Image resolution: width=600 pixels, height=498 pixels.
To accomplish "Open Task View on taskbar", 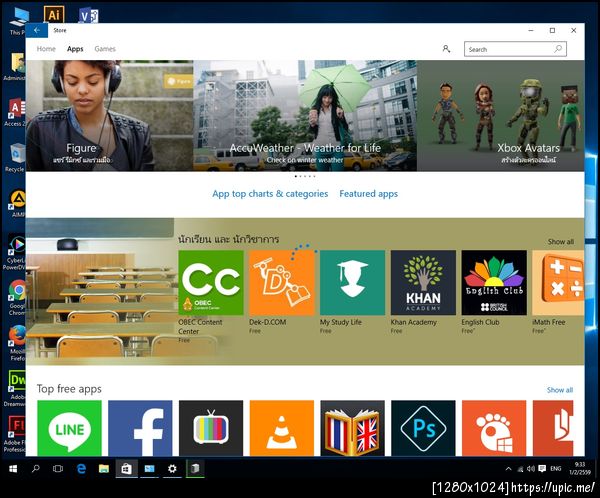I will [58, 469].
